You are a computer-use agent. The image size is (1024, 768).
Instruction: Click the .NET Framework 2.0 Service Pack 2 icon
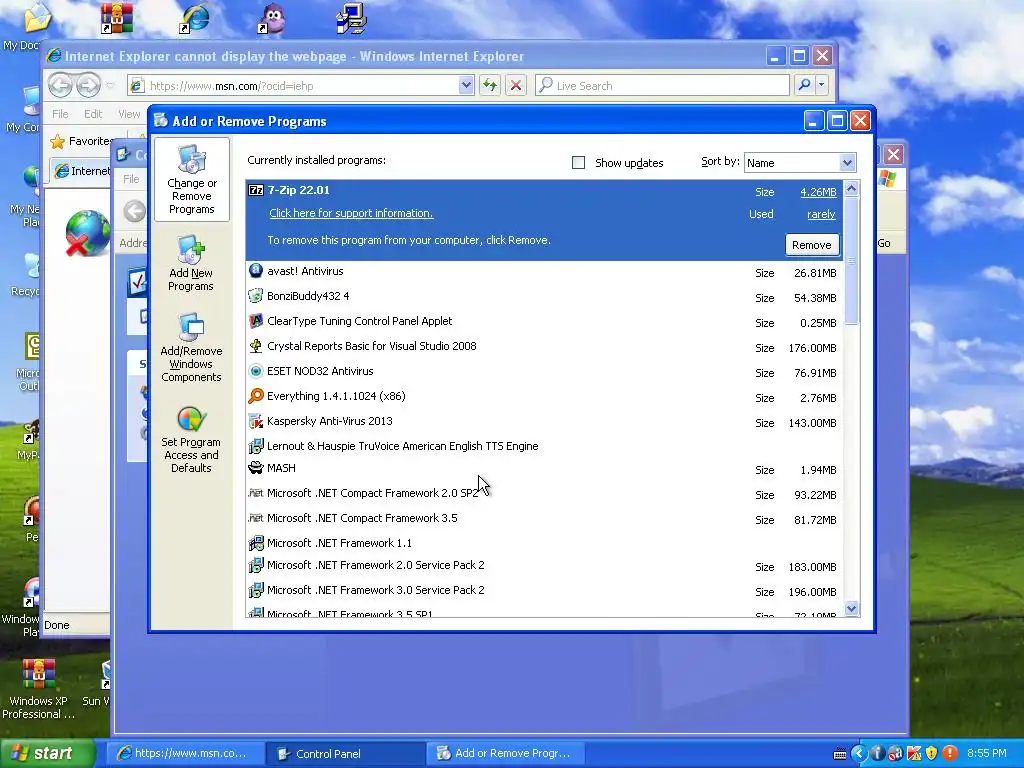pos(256,565)
